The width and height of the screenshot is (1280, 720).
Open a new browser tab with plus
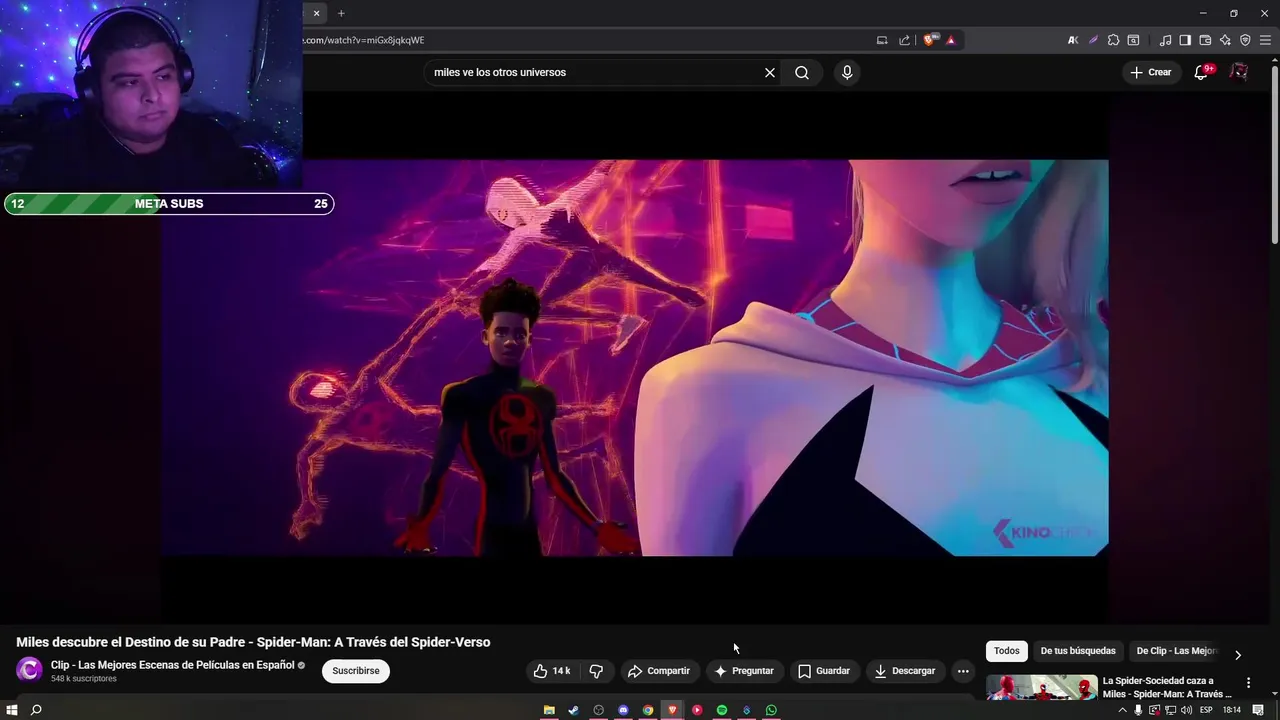click(x=341, y=13)
